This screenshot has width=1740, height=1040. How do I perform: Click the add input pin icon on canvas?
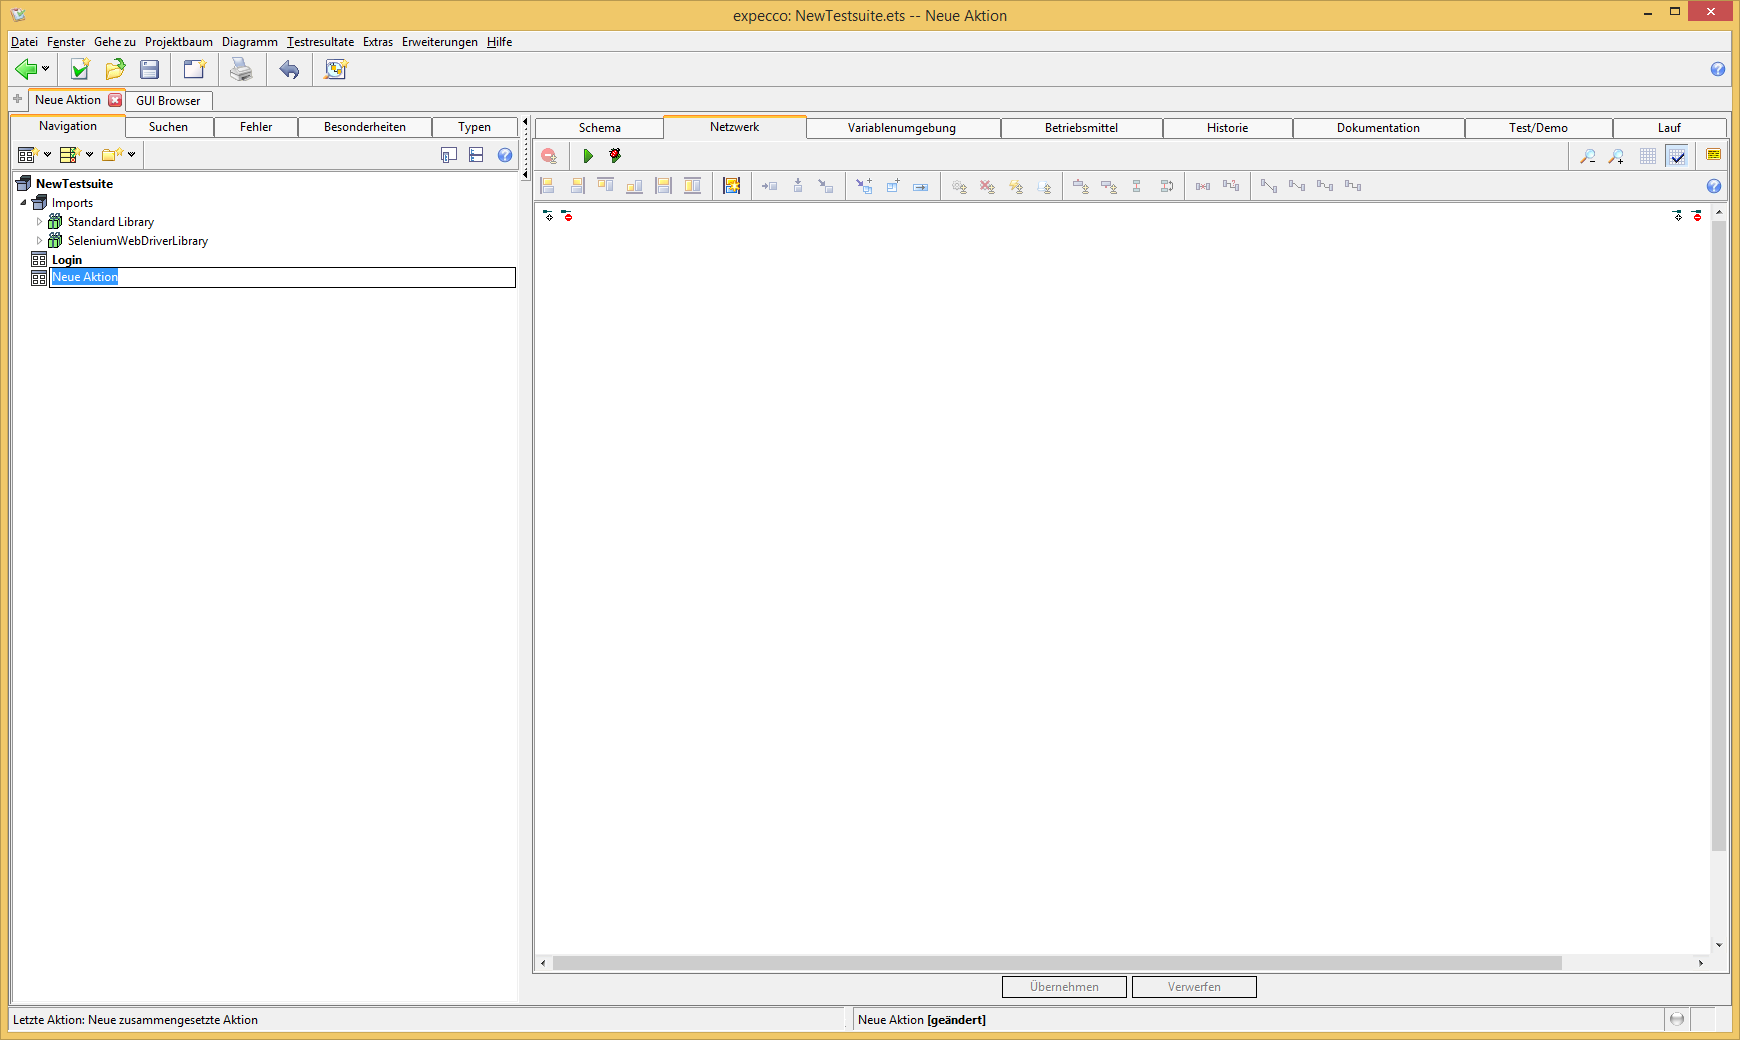(x=548, y=216)
